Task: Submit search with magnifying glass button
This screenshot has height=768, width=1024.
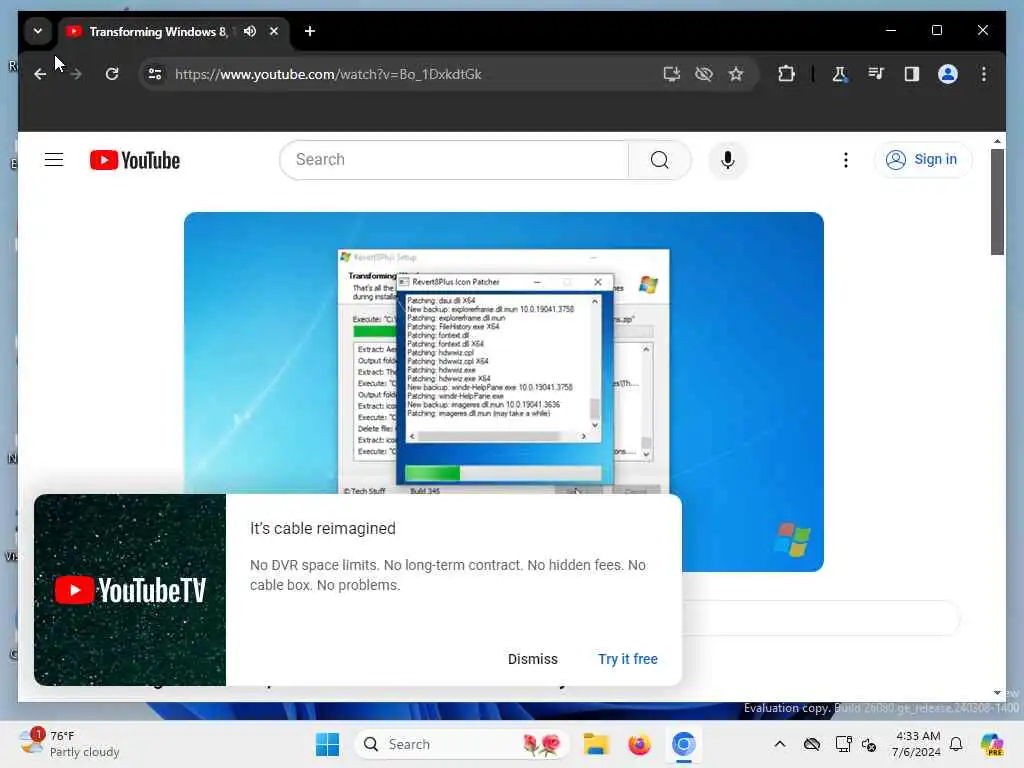Action: coord(660,160)
